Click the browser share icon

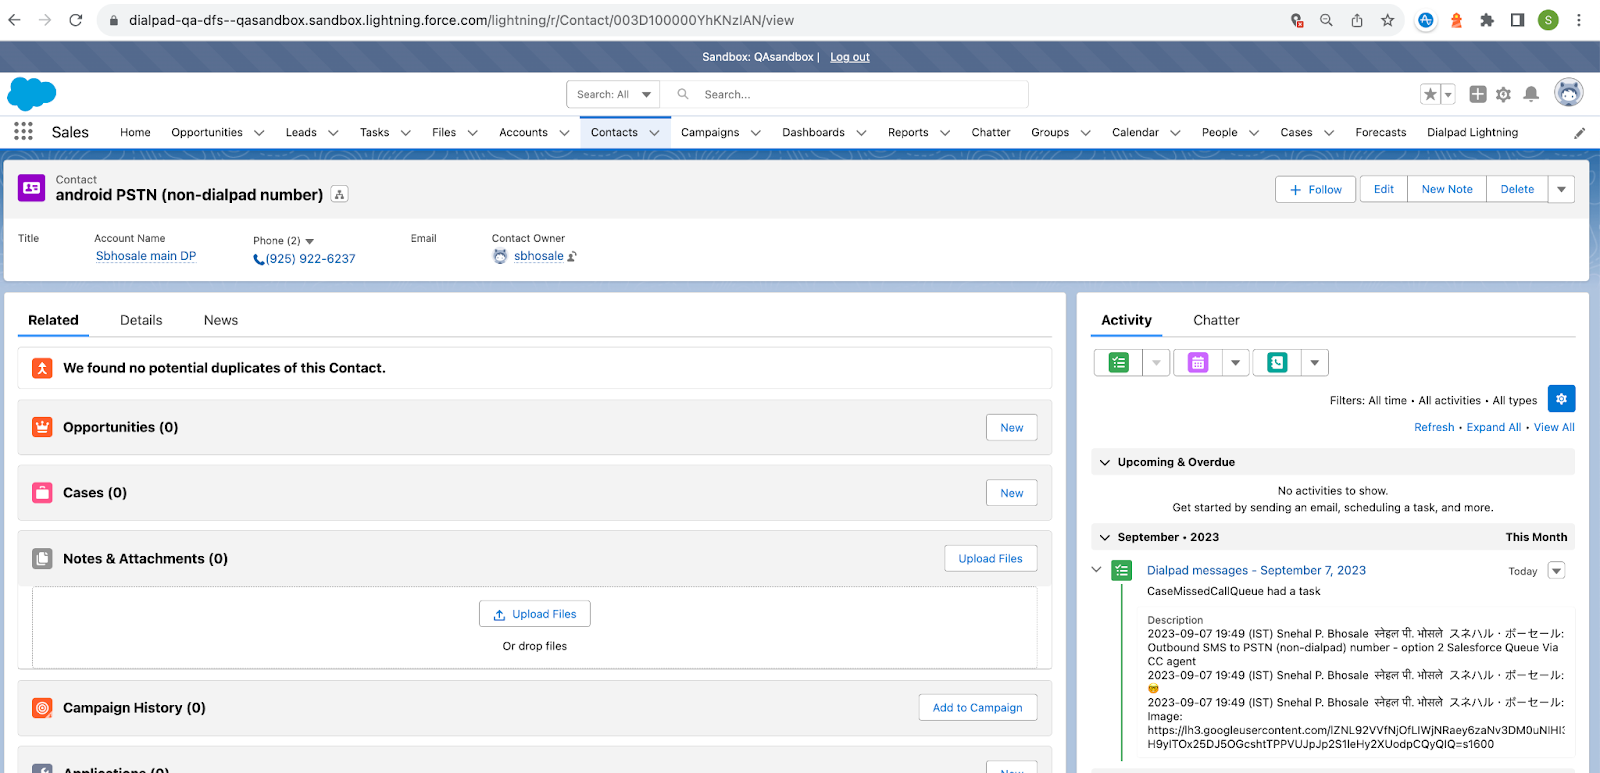[x=1357, y=20]
